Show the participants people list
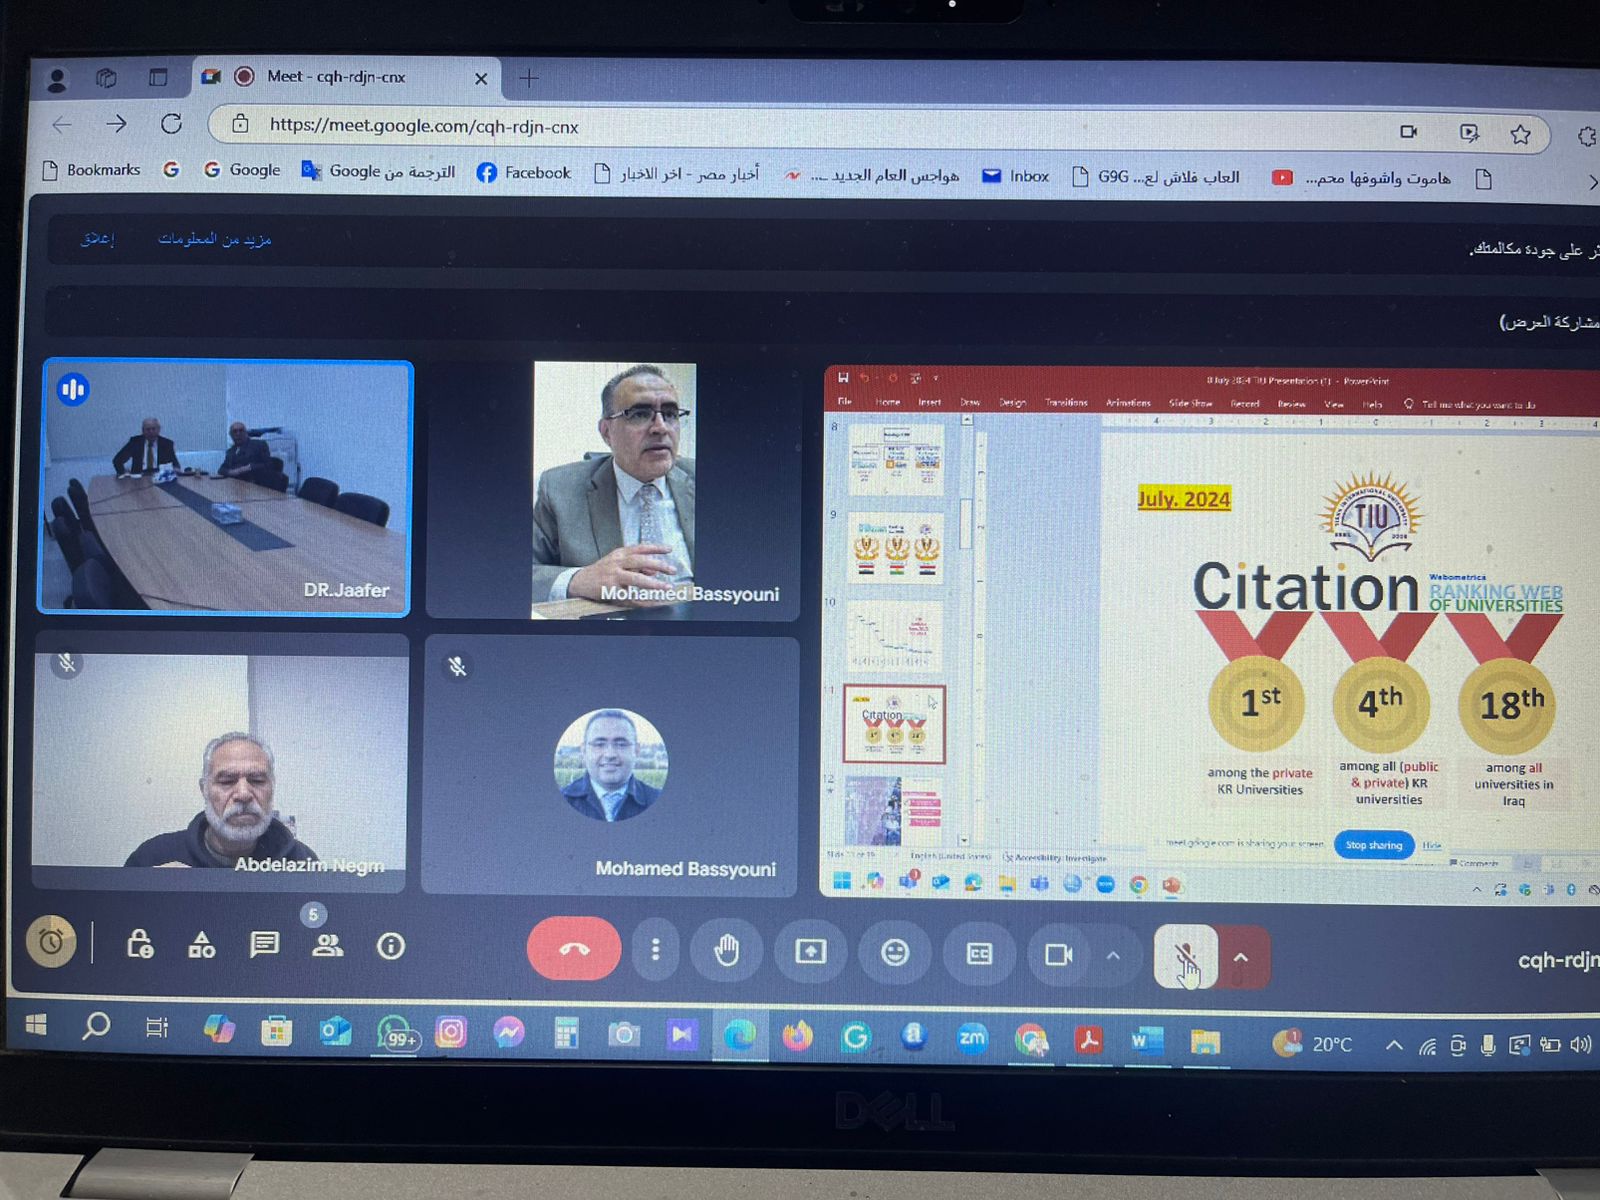Screen dimensions: 1600x1200 click(327, 945)
